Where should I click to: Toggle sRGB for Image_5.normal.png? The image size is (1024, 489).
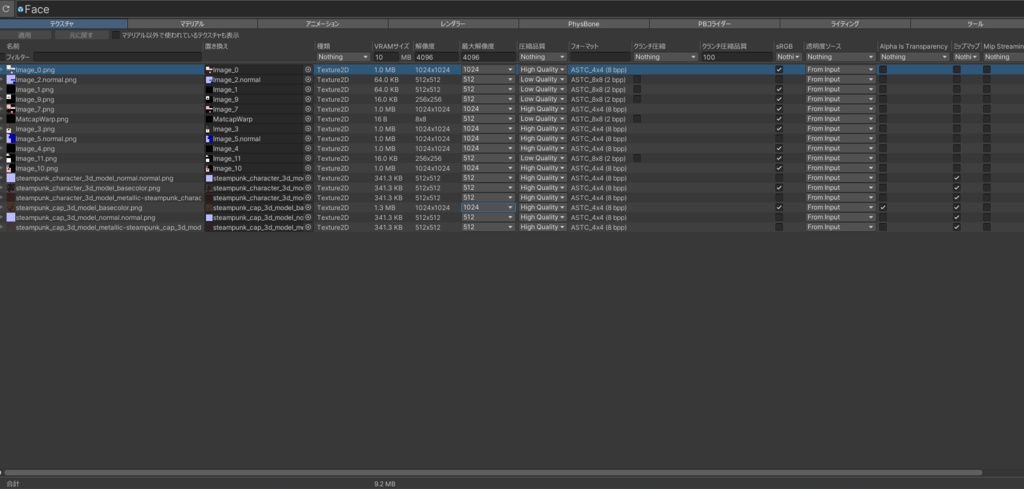click(x=778, y=138)
